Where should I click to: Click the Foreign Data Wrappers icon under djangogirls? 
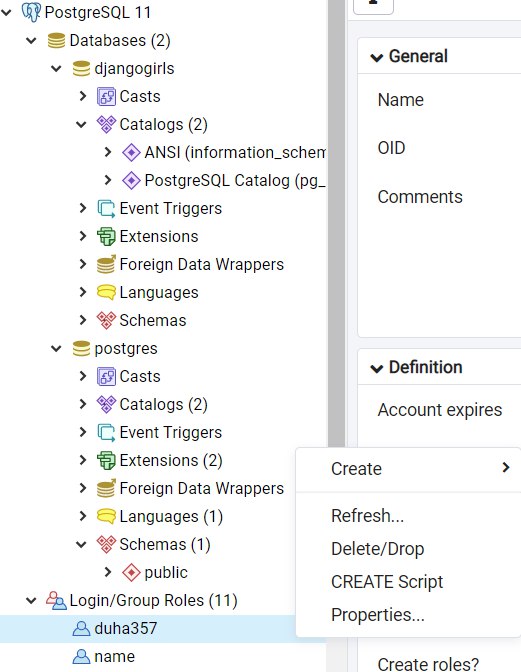click(106, 264)
